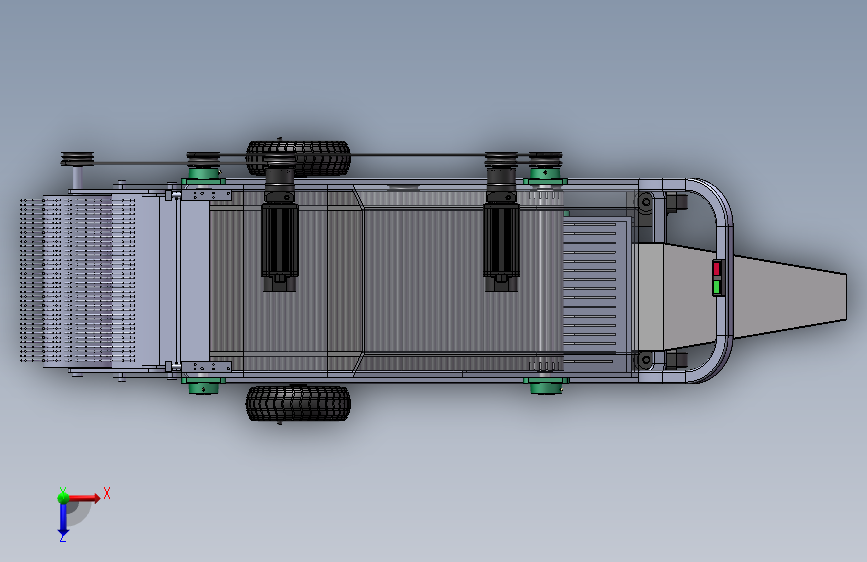
Task: Click the green Y axis dot of the triad
Action: click(x=63, y=498)
